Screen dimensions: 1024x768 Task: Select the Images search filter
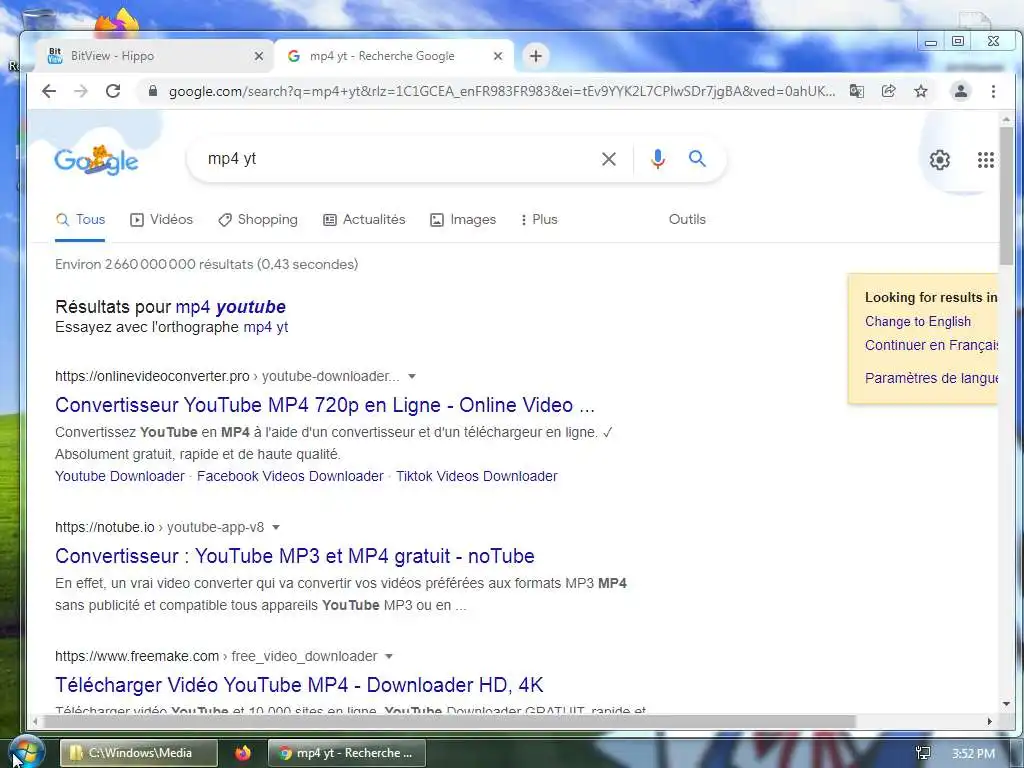pos(463,219)
